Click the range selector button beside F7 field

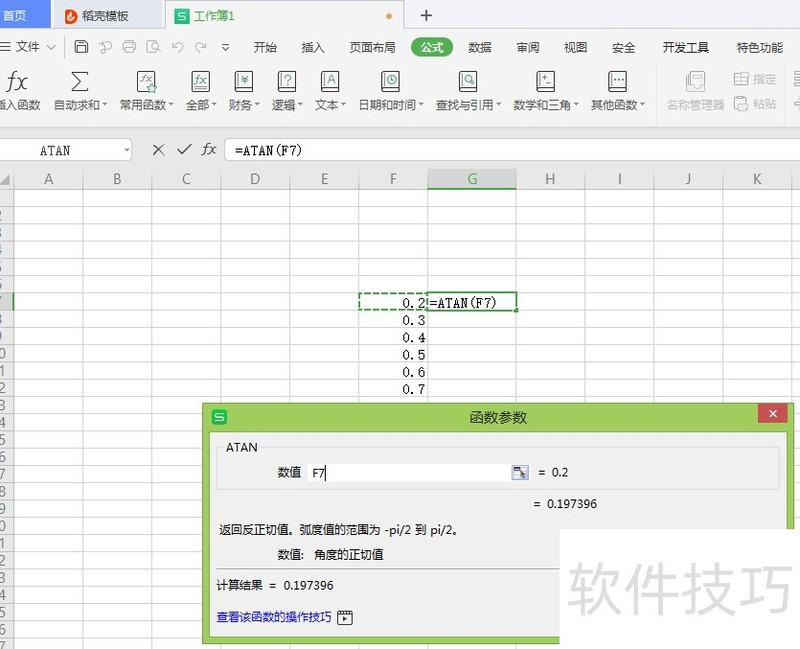(519, 472)
